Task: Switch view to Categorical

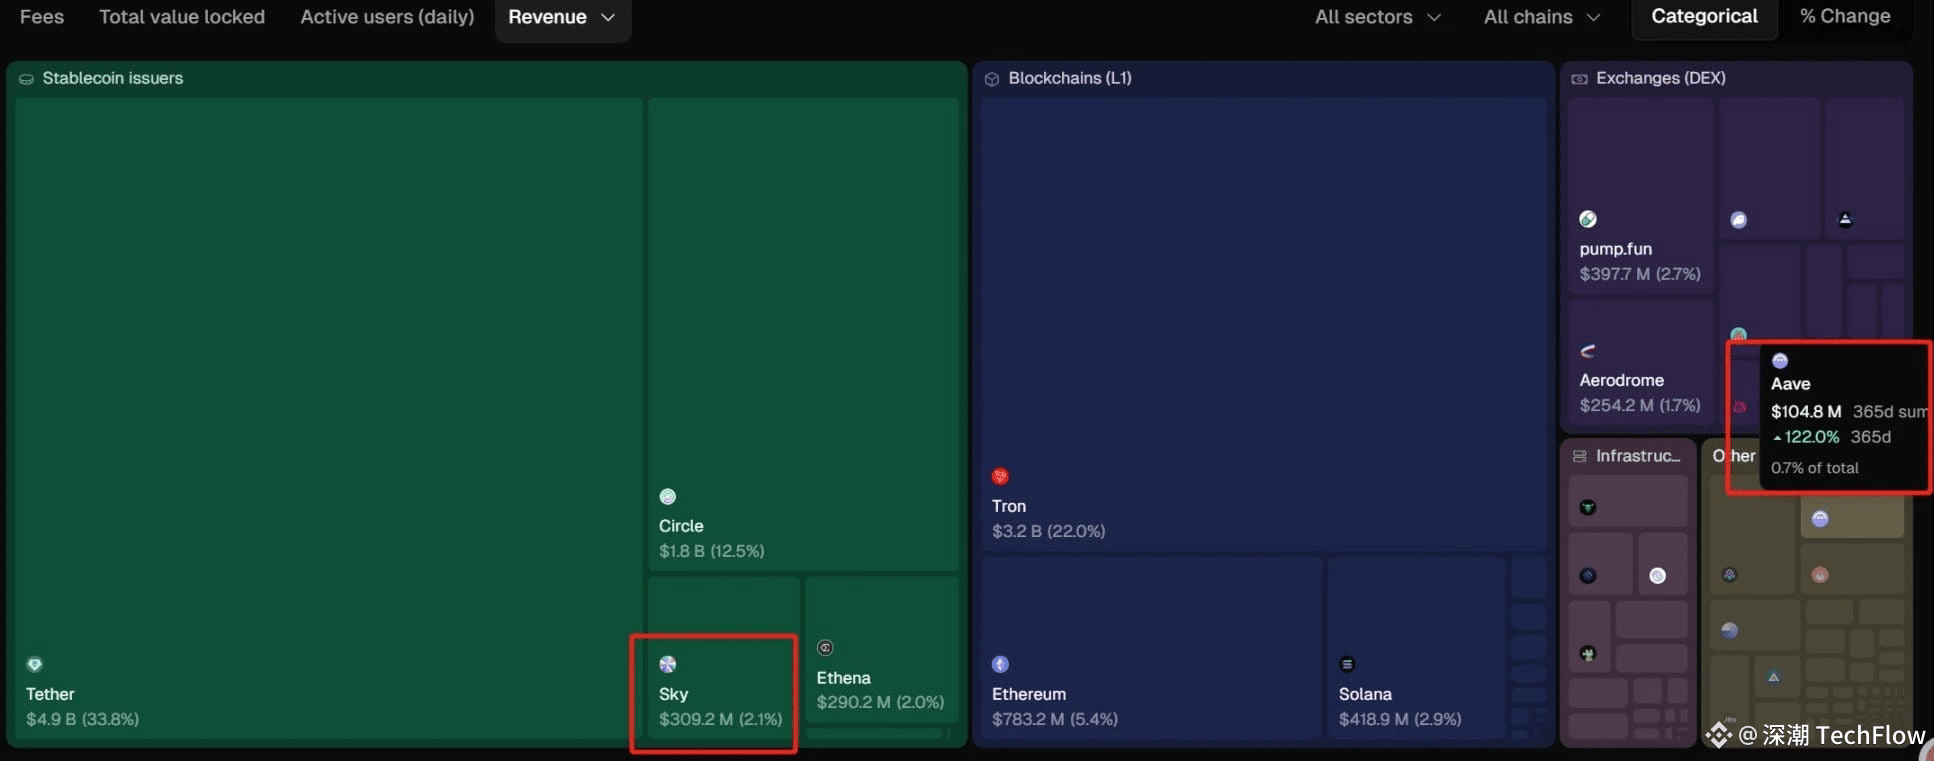Action: pyautogui.click(x=1704, y=17)
